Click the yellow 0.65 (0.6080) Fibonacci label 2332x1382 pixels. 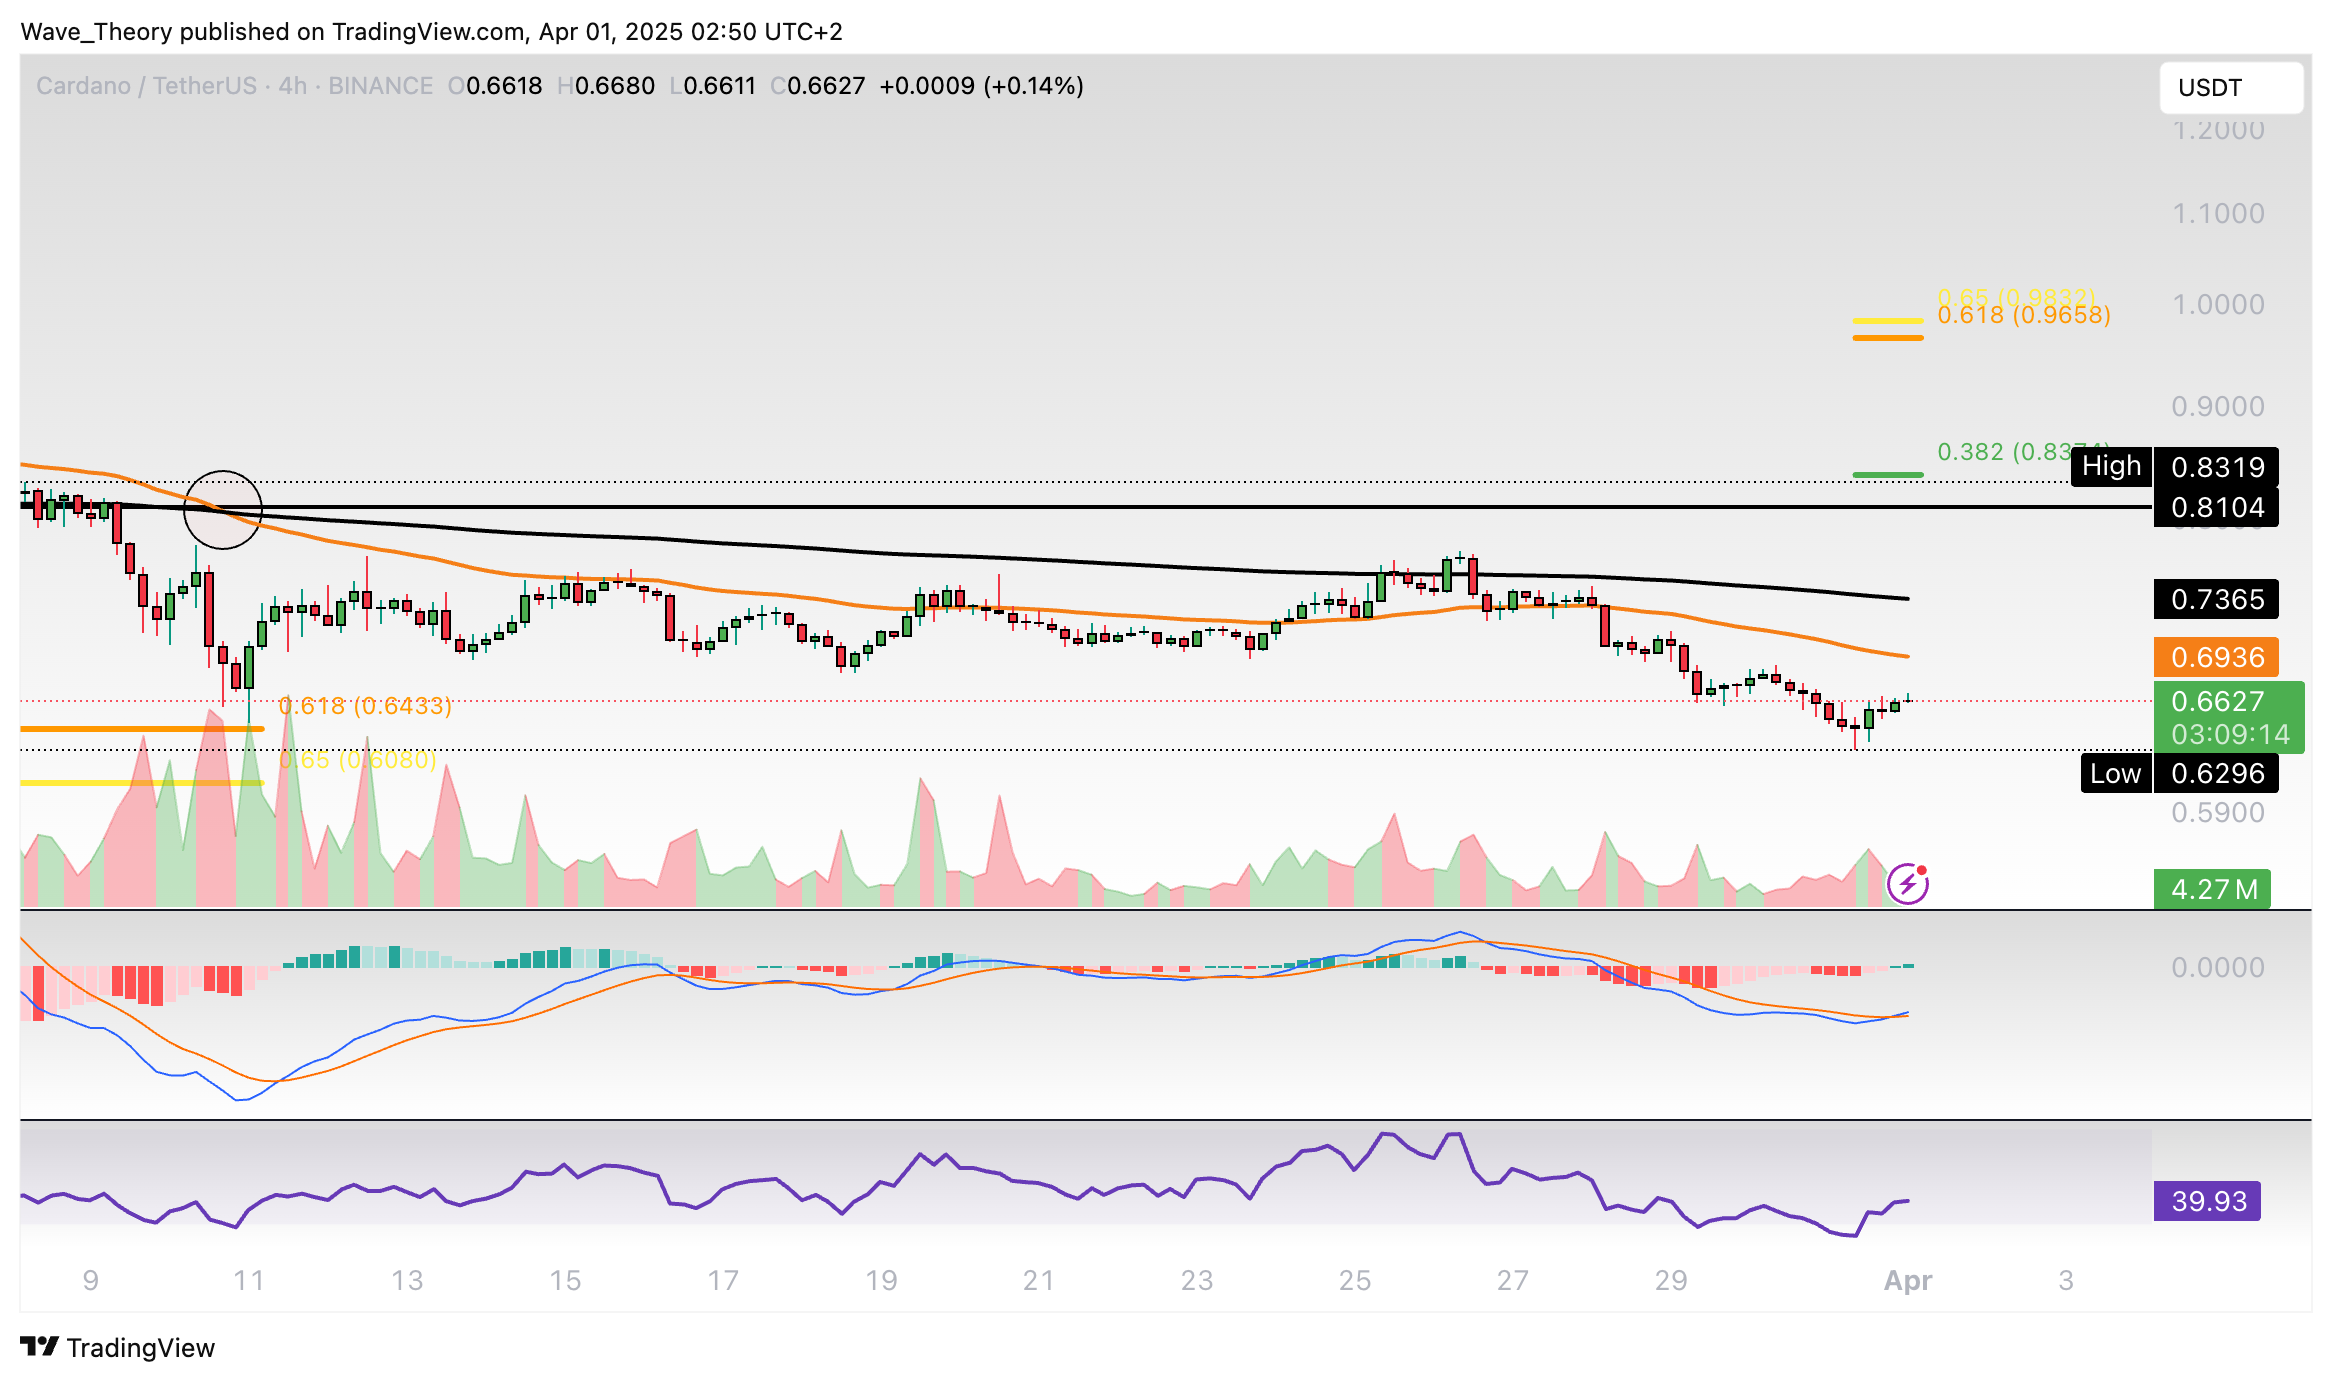click(x=357, y=760)
